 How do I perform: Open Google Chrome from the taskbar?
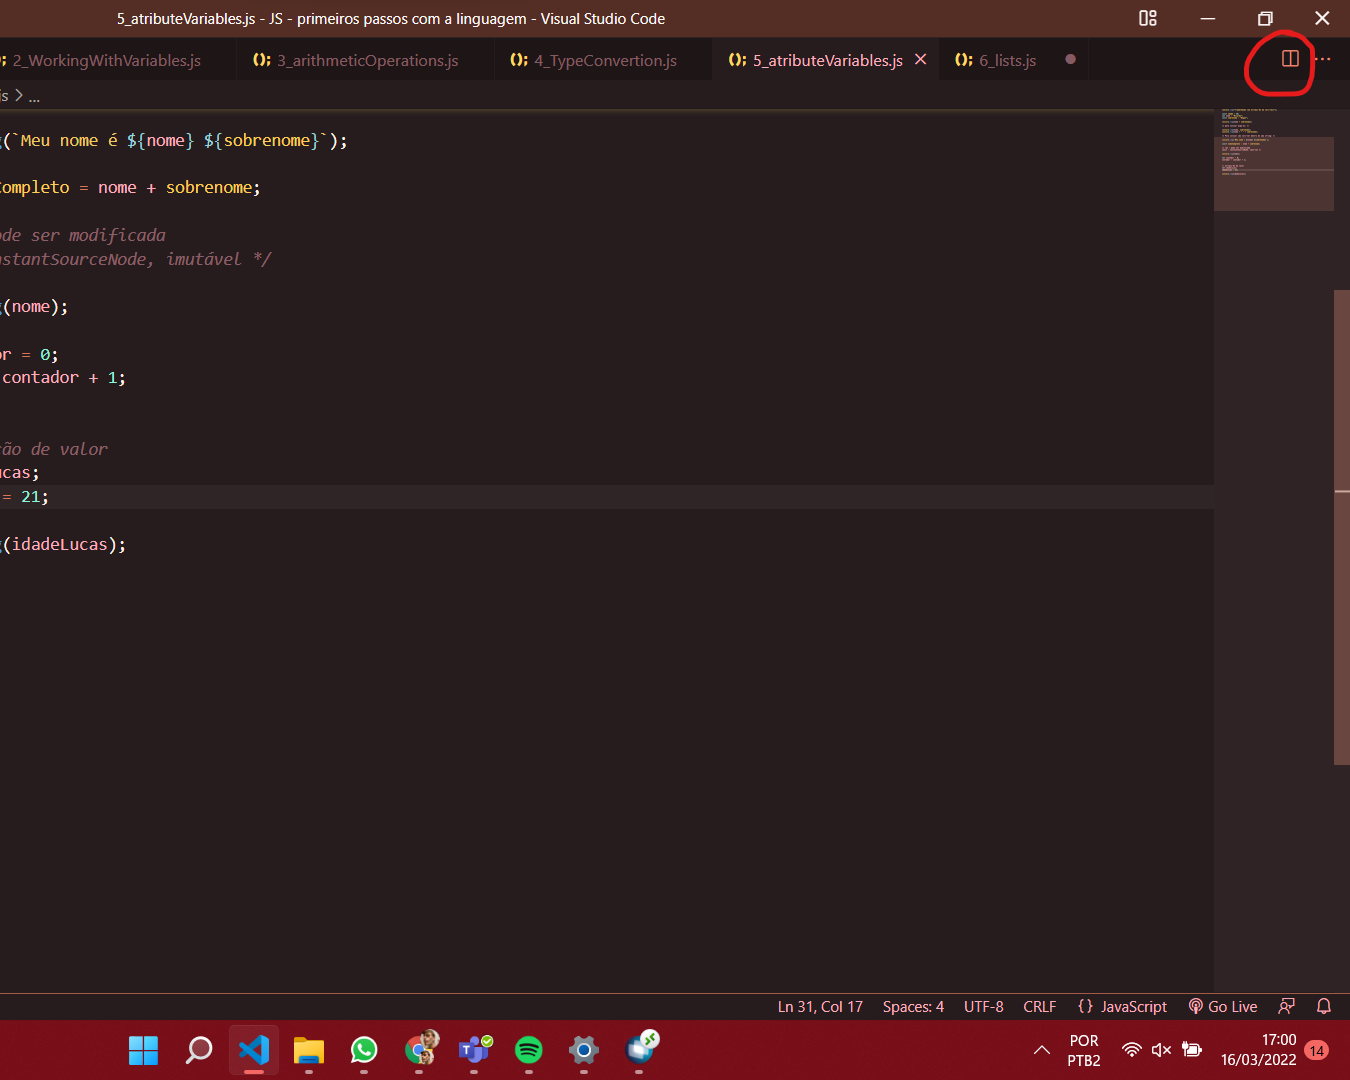(x=420, y=1050)
